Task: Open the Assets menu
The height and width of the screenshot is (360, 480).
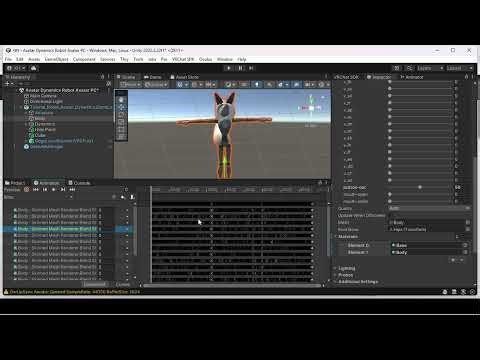Action: coord(34,59)
